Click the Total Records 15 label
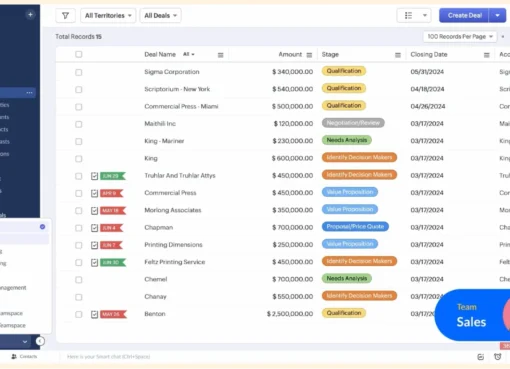Viewport: 510px width, 369px height. coord(79,37)
